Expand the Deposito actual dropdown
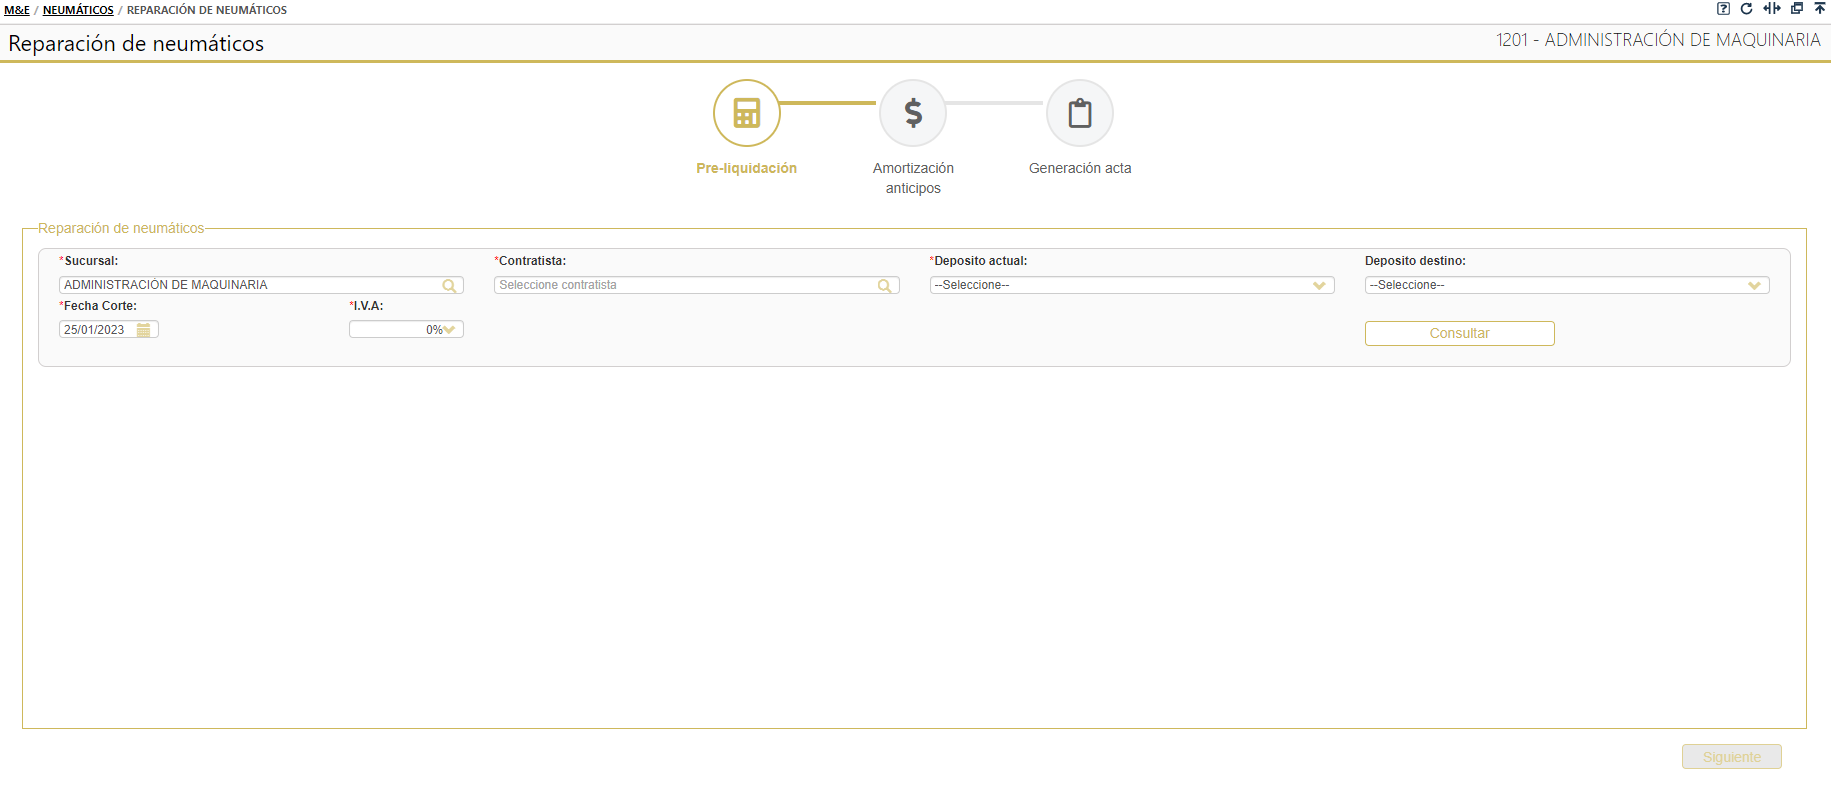Image resolution: width=1831 pixels, height=793 pixels. pos(1132,285)
